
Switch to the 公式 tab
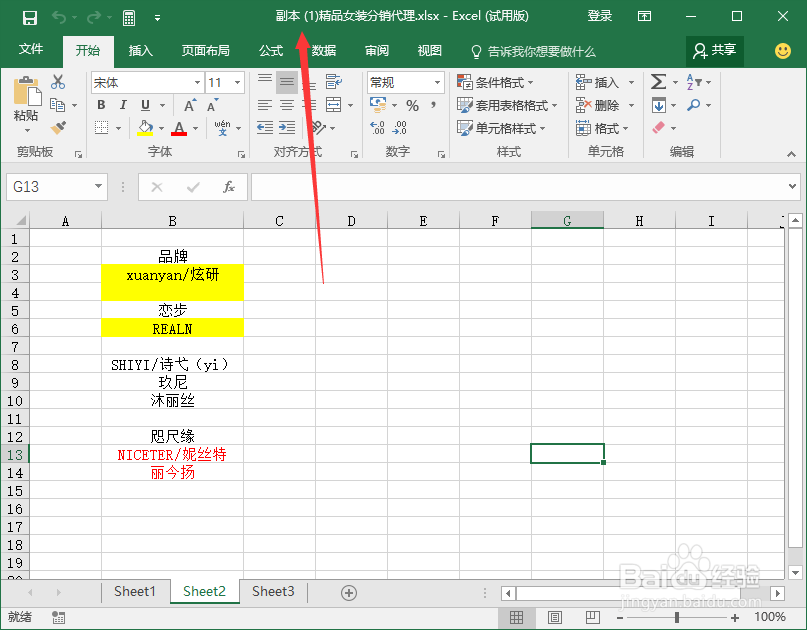coord(271,50)
